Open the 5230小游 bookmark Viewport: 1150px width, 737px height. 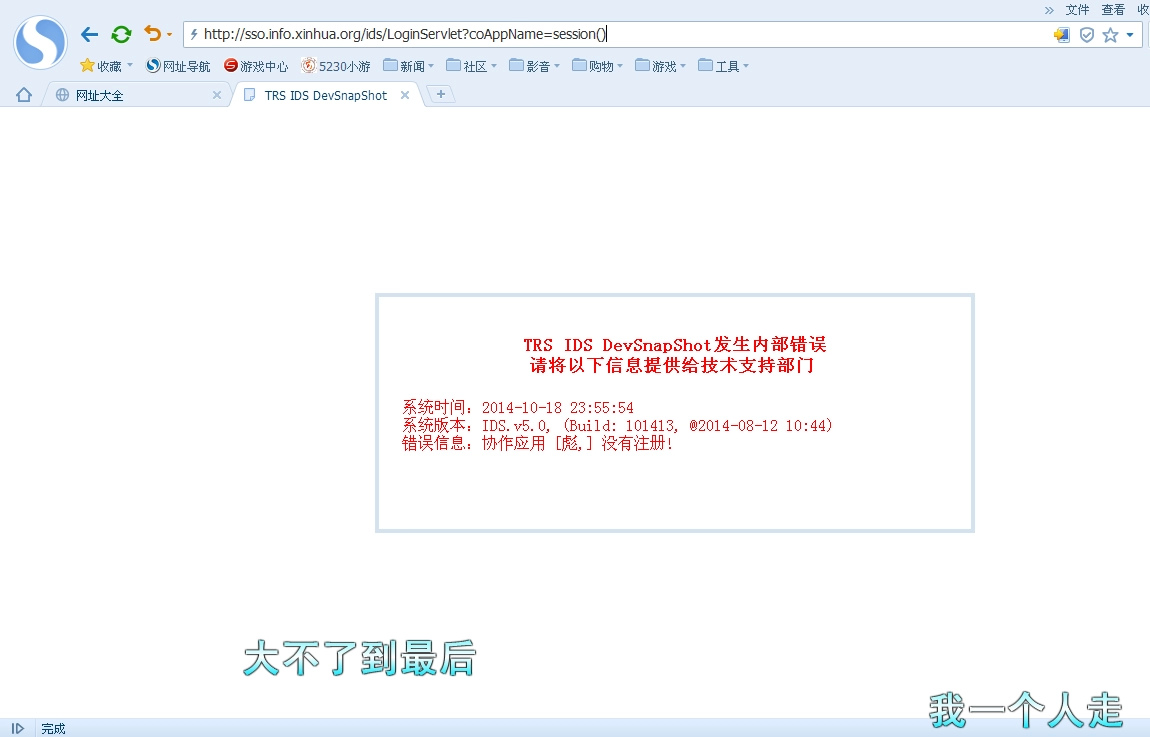[336, 66]
